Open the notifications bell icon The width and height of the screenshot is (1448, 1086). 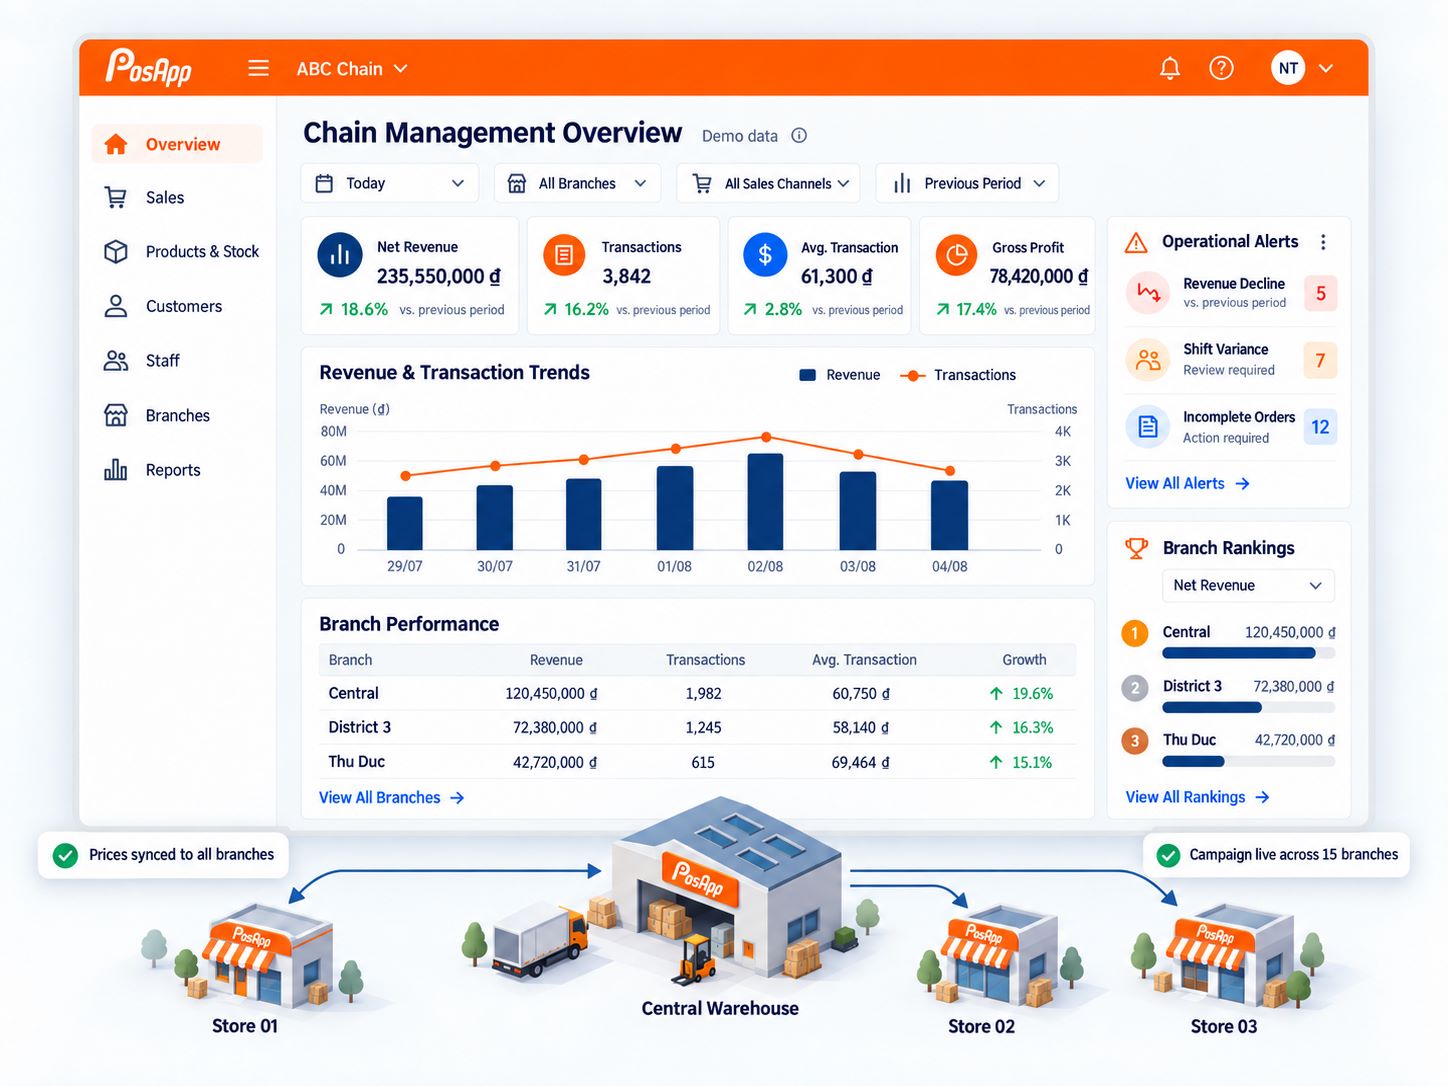click(x=1169, y=68)
